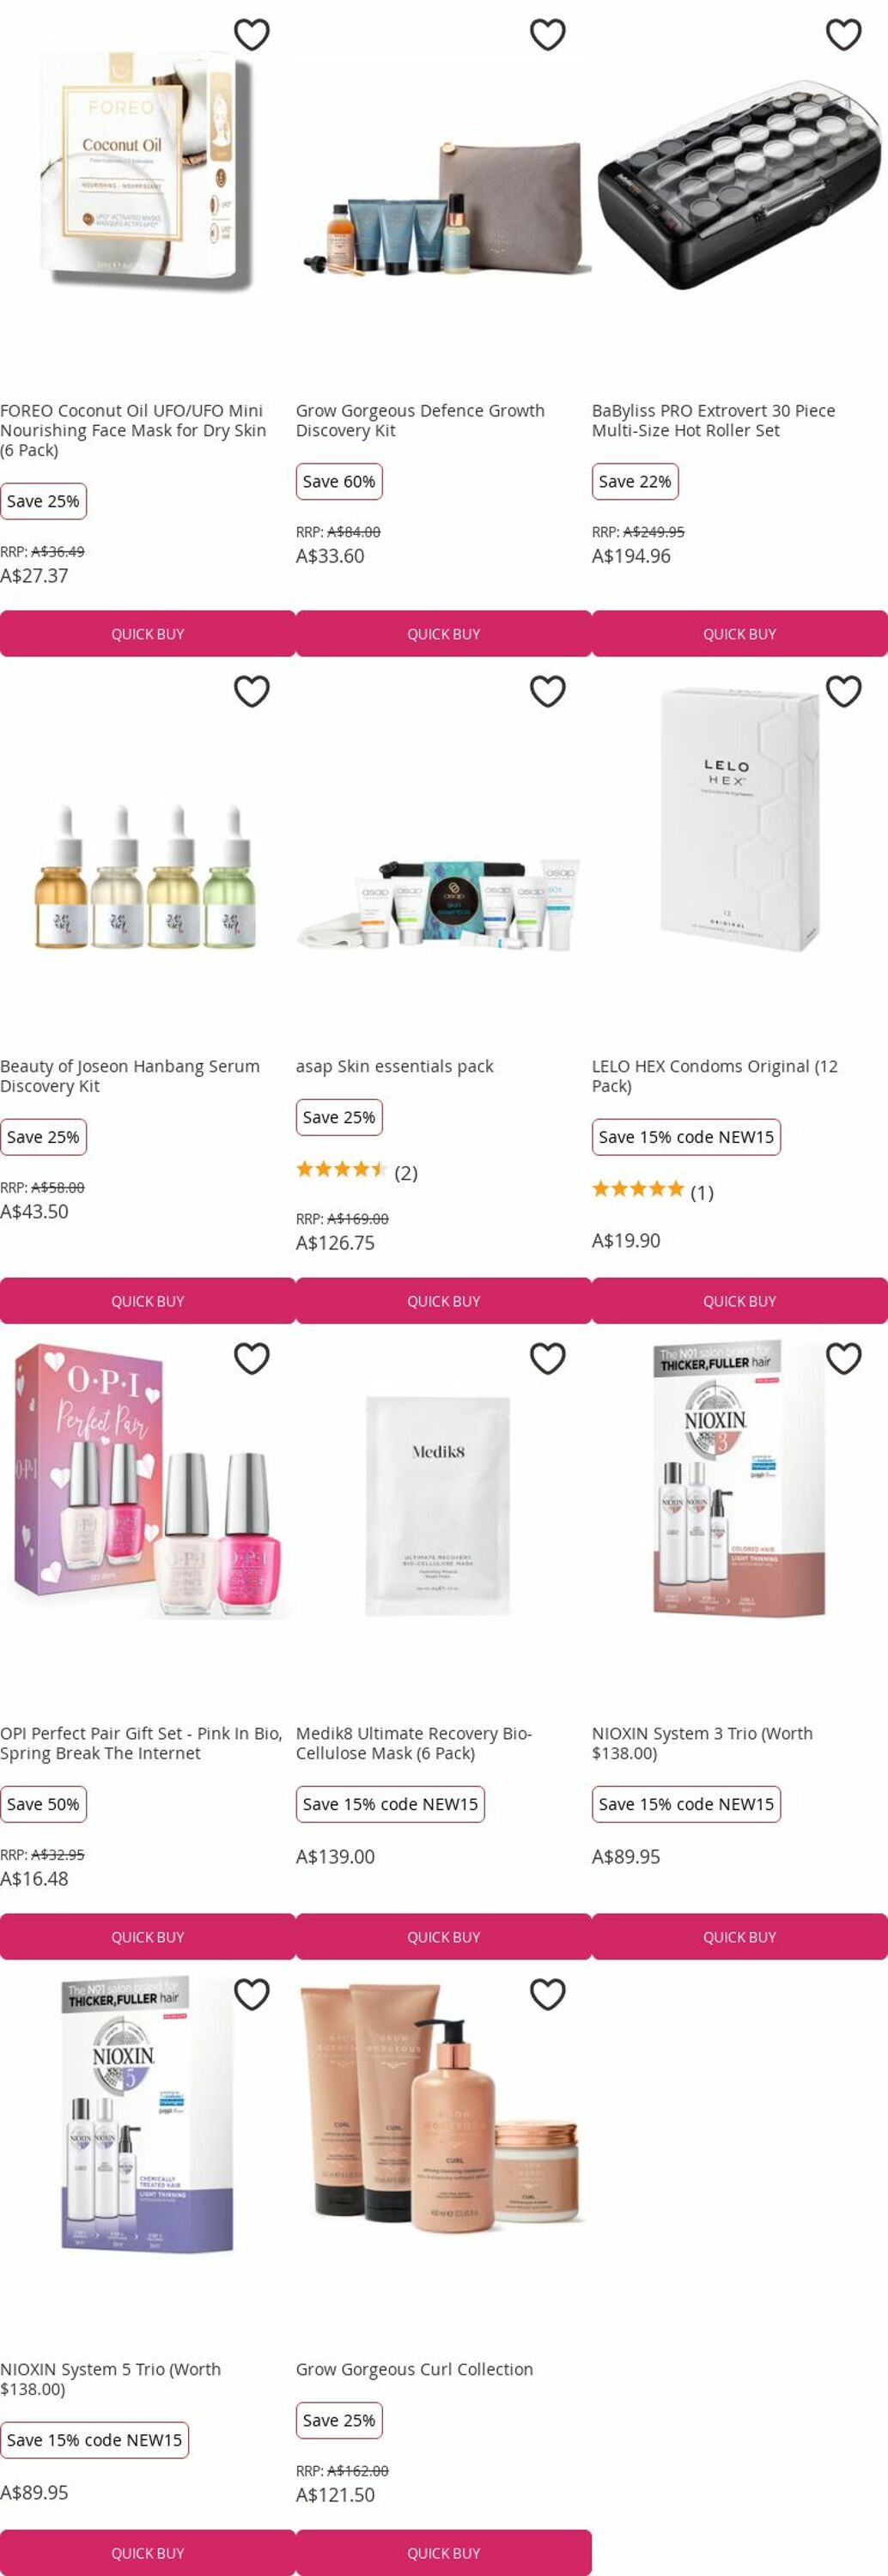Wishlist the NIOXIN System 3 Trio
This screenshot has width=888, height=2576.
(843, 1358)
